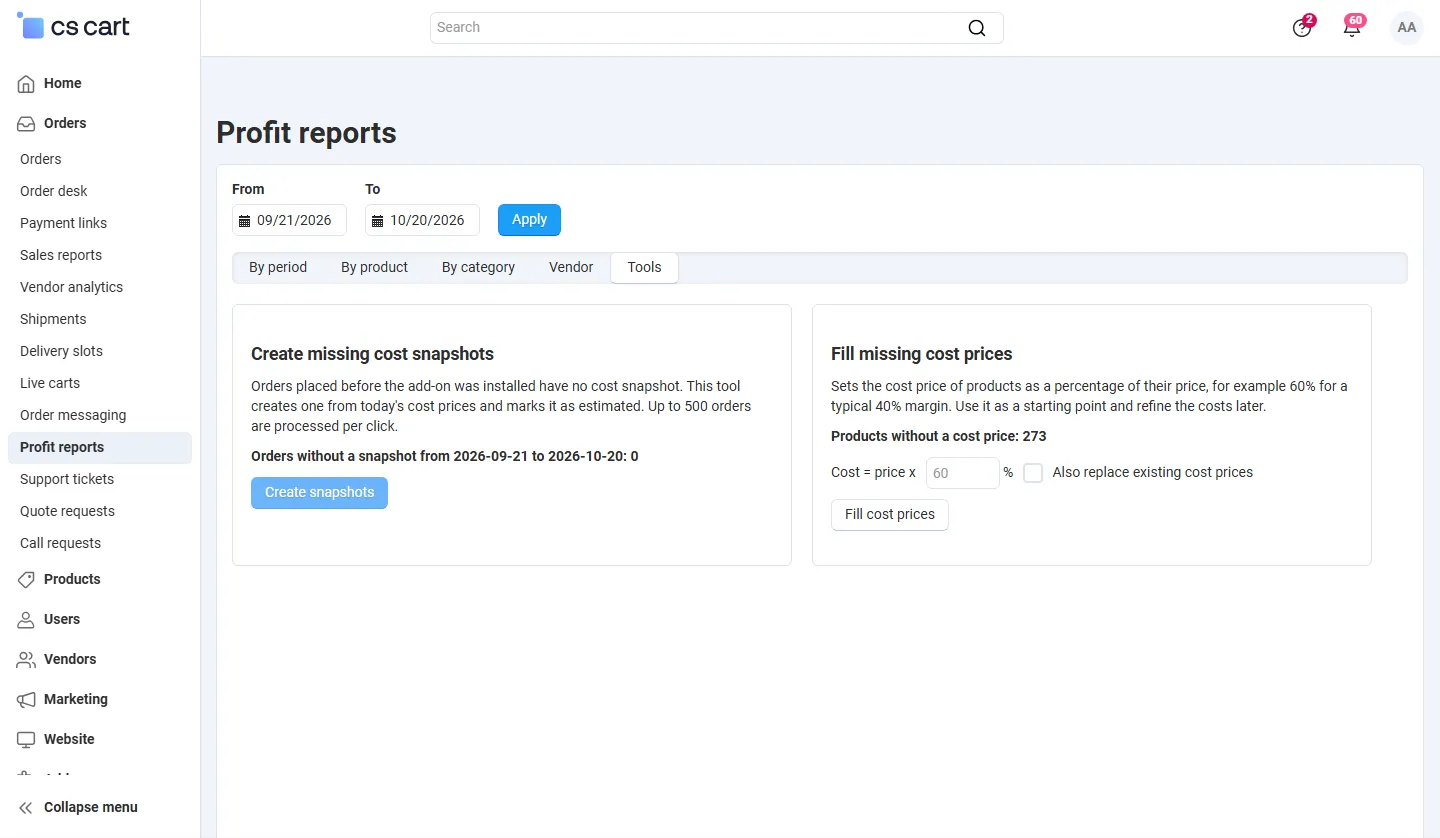Click the Users person icon
1440x838 pixels.
pos(26,620)
